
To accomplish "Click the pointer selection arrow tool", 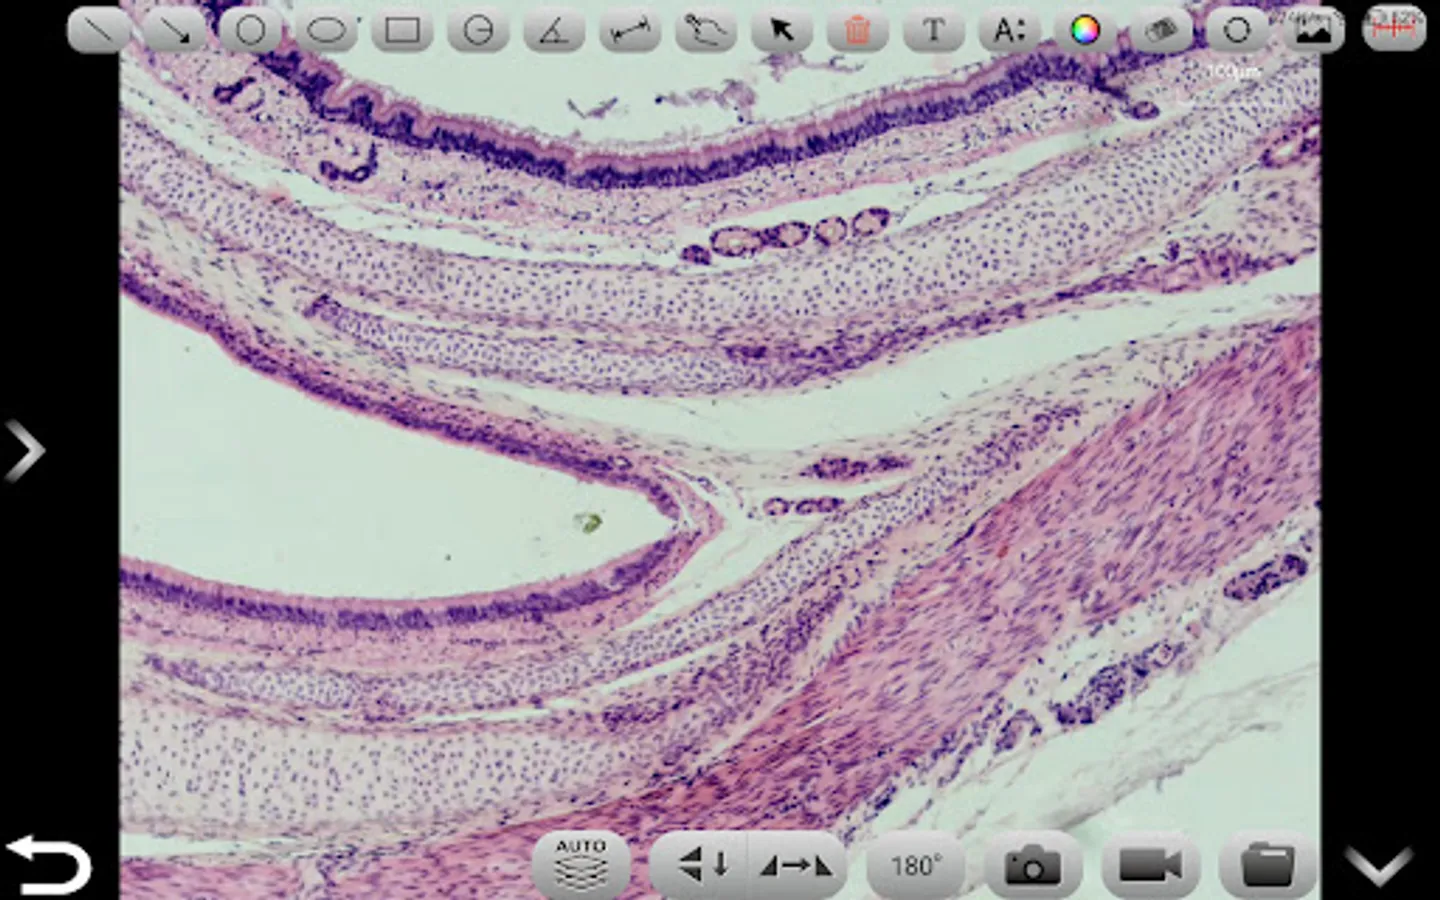I will pos(781,30).
